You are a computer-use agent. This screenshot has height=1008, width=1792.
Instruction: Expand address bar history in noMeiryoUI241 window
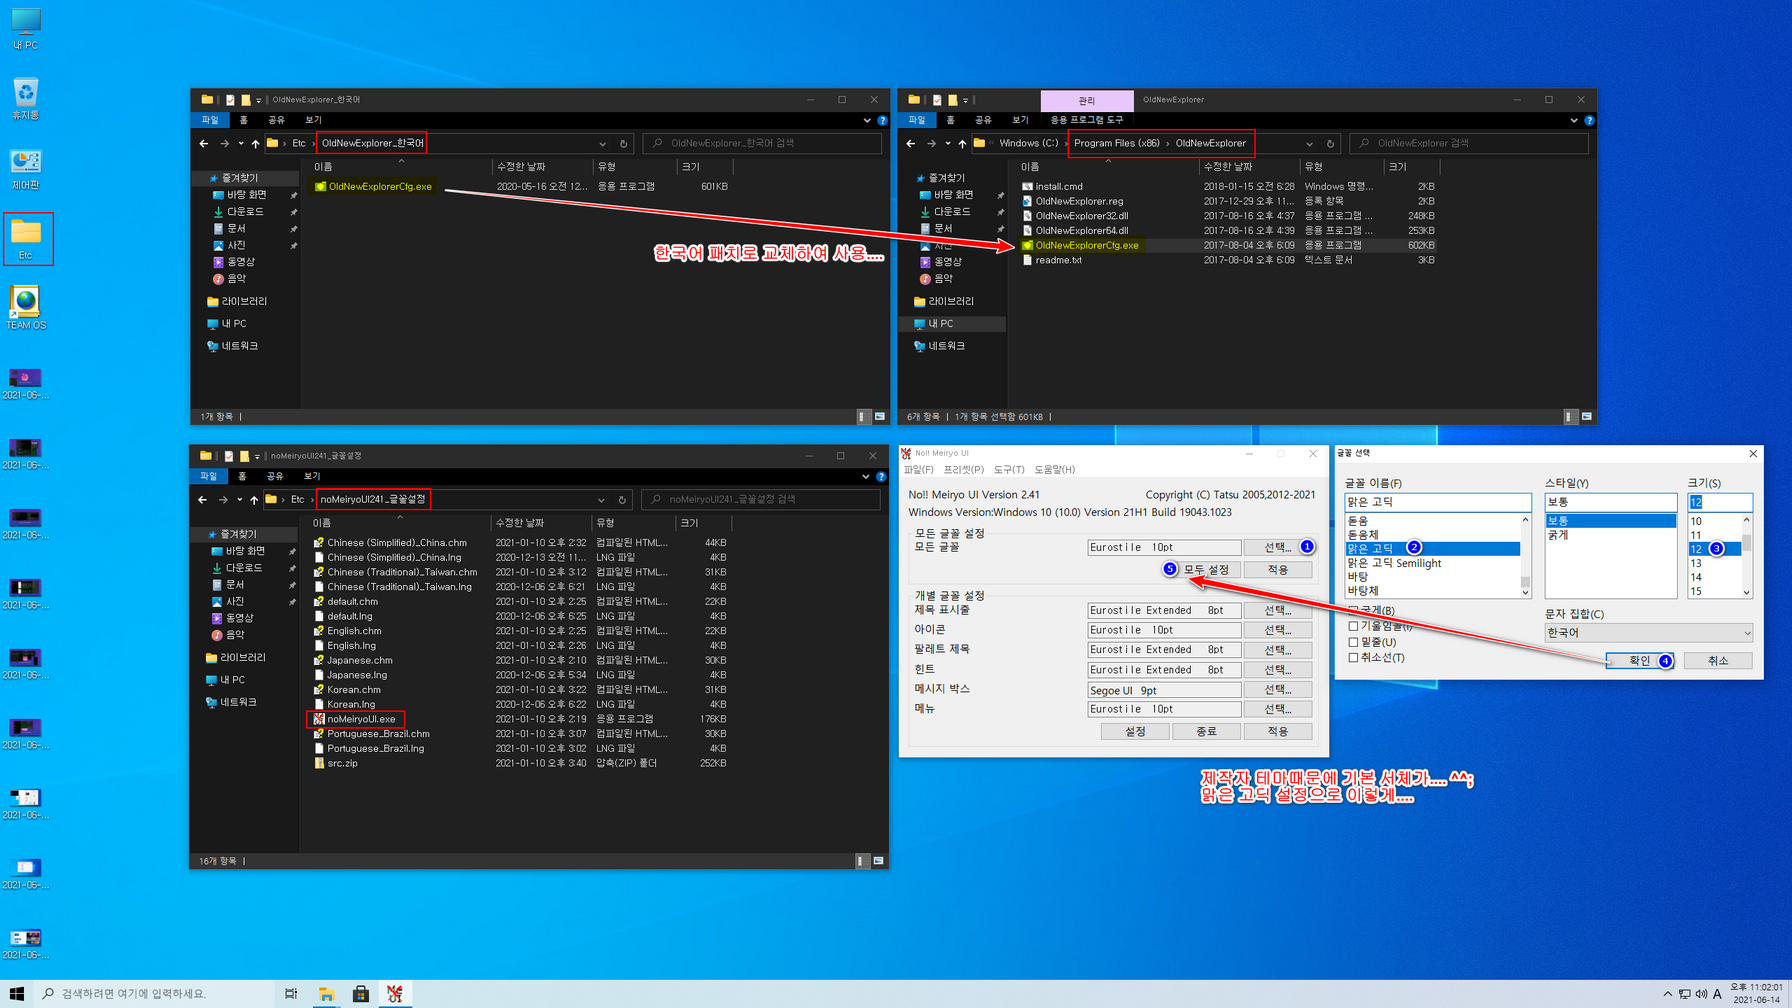pyautogui.click(x=601, y=499)
